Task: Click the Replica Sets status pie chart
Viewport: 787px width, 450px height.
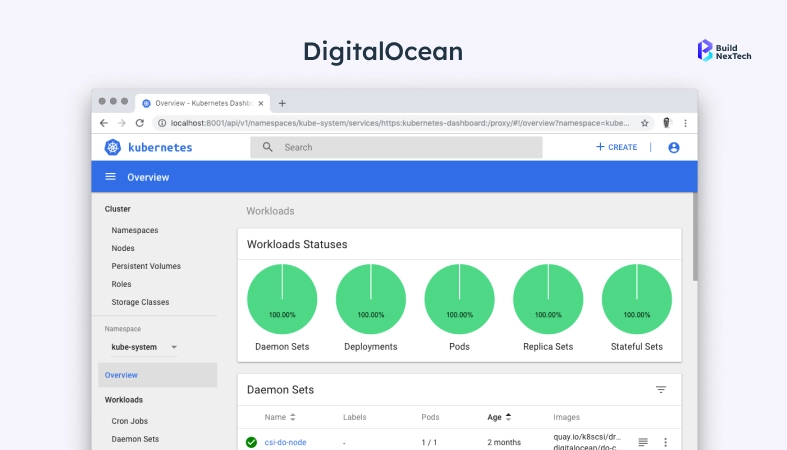Action: pyautogui.click(x=548, y=299)
